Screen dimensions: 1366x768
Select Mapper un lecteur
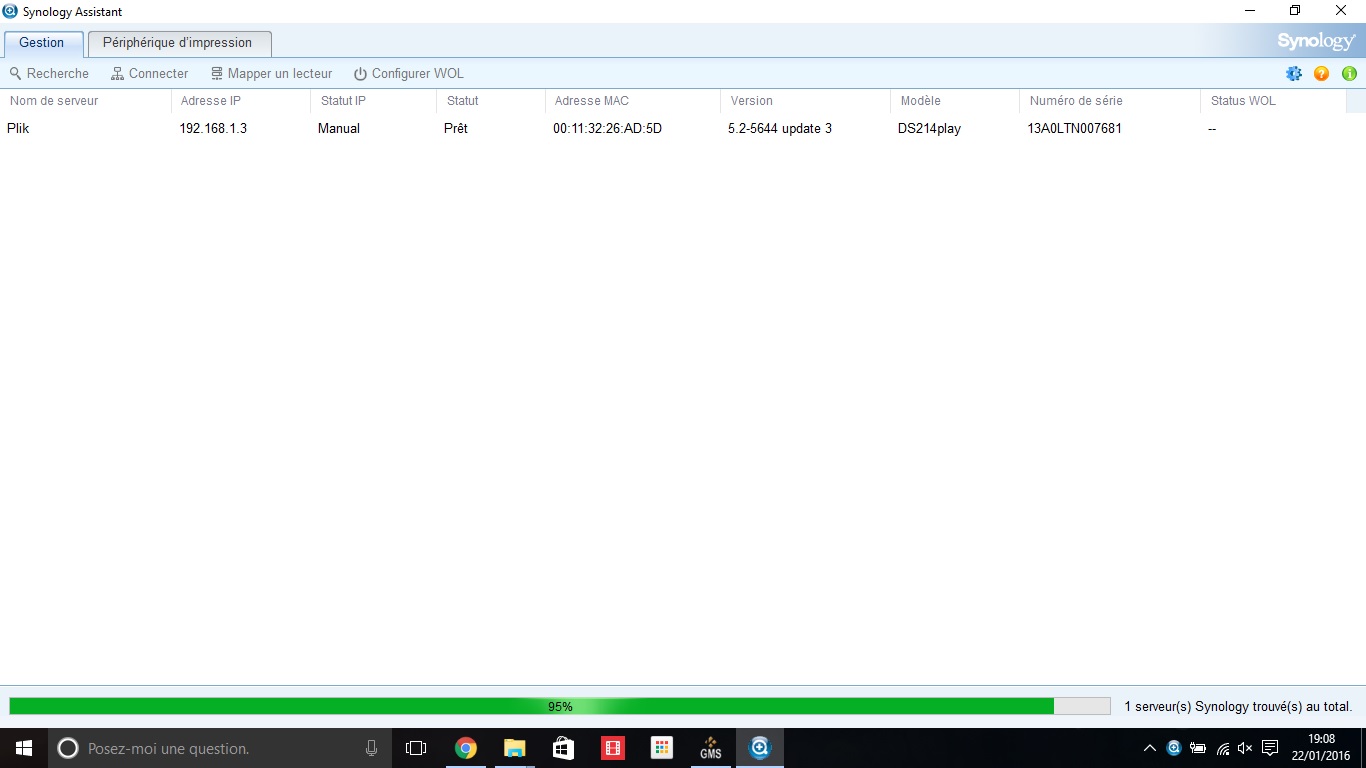point(271,74)
